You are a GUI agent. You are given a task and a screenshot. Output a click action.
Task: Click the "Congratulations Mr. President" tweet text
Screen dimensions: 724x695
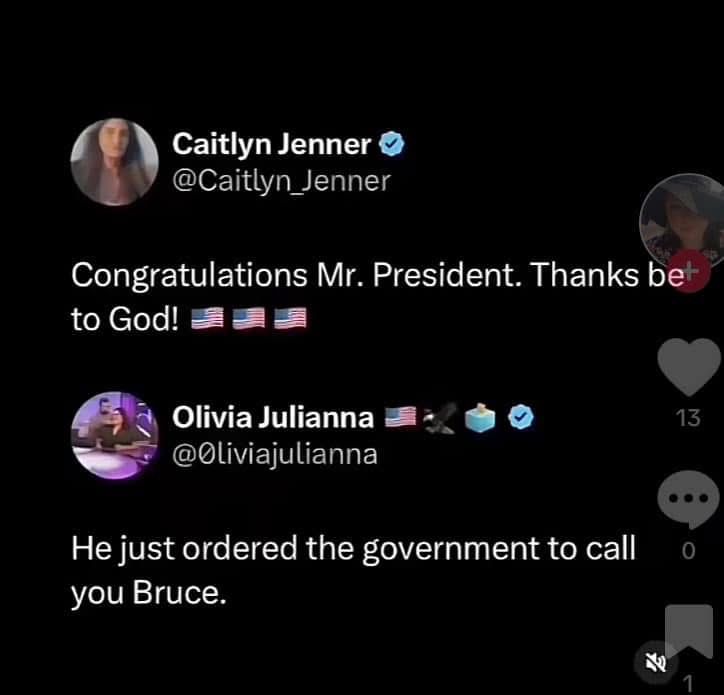[x=377, y=297]
